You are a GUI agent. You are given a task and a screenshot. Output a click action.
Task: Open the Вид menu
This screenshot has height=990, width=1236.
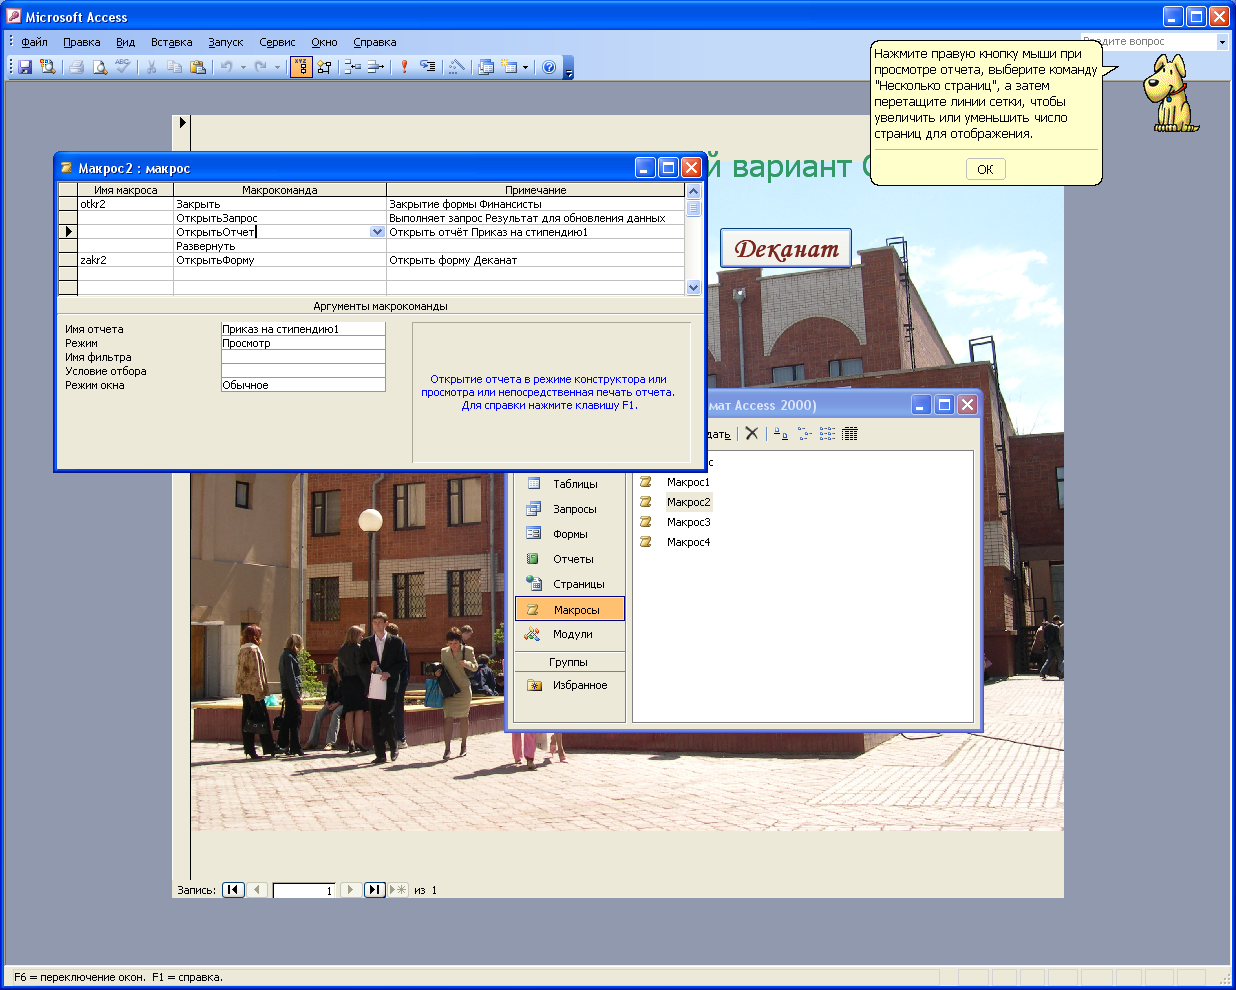[x=125, y=42]
